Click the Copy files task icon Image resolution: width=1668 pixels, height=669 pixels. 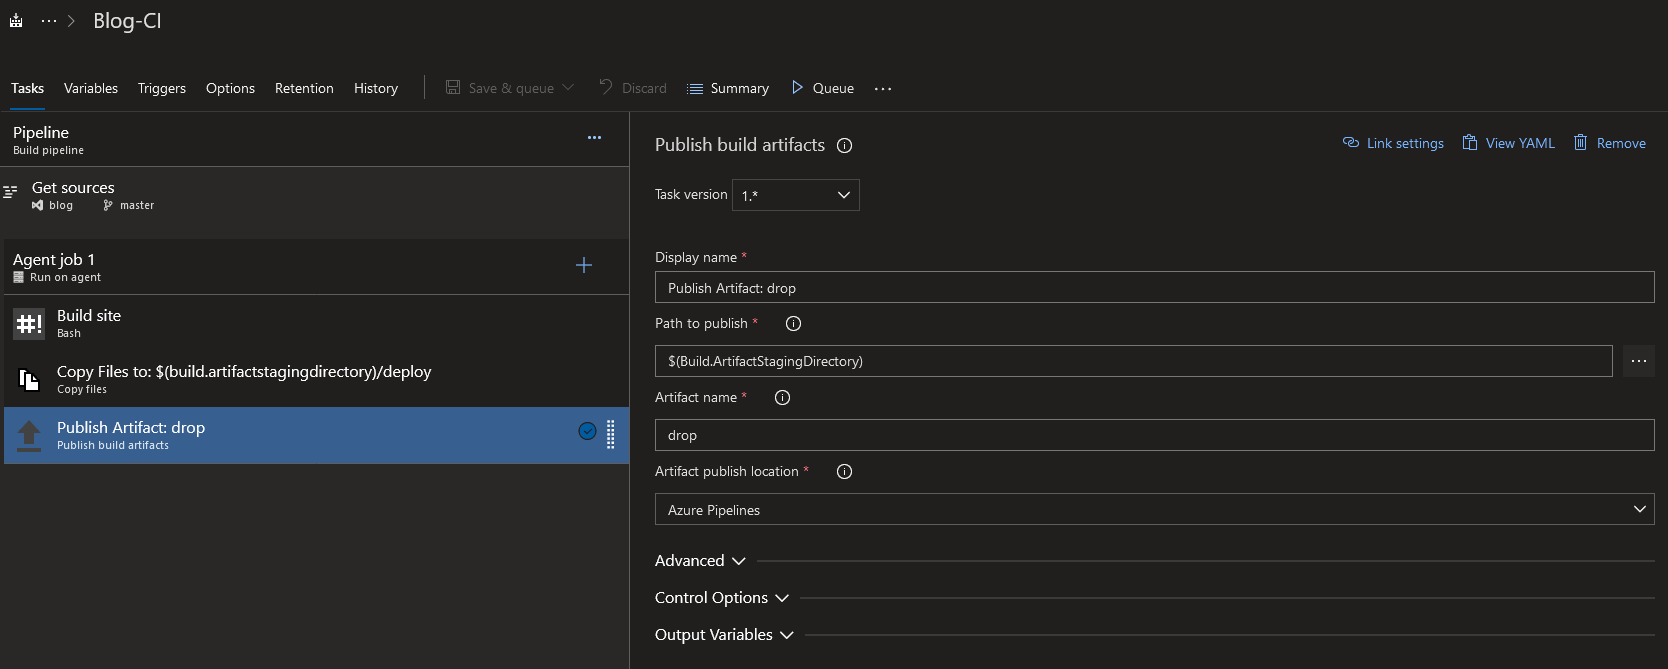(29, 380)
